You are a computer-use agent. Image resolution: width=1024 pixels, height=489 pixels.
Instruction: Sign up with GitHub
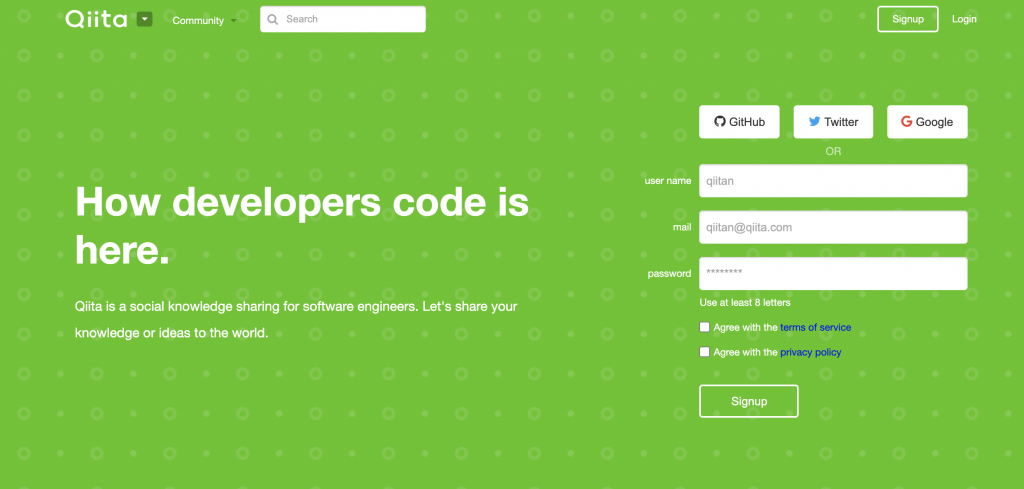click(x=739, y=121)
